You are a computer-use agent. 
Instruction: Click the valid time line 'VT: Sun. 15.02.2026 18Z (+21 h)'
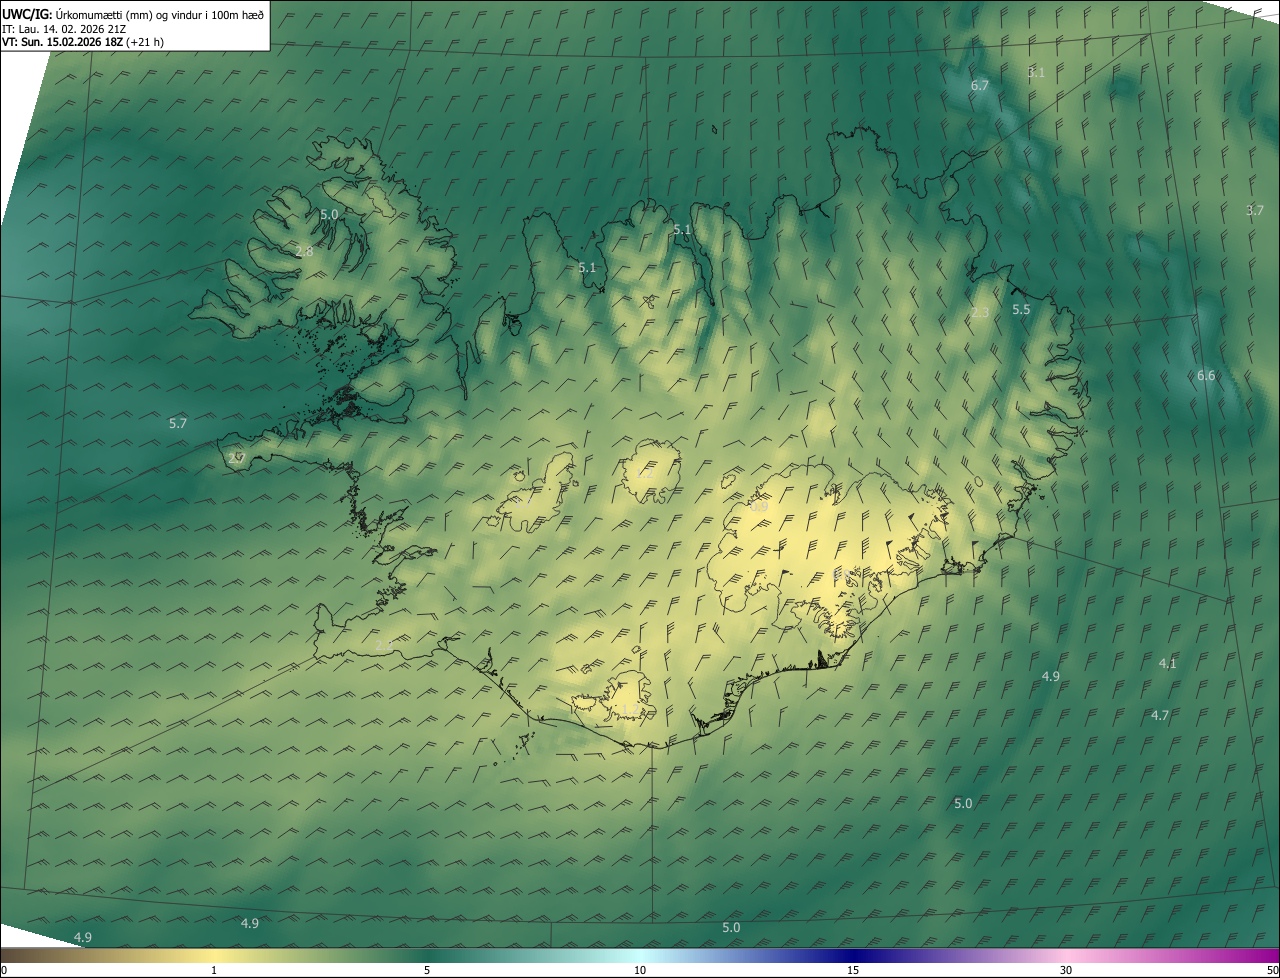coord(83,42)
